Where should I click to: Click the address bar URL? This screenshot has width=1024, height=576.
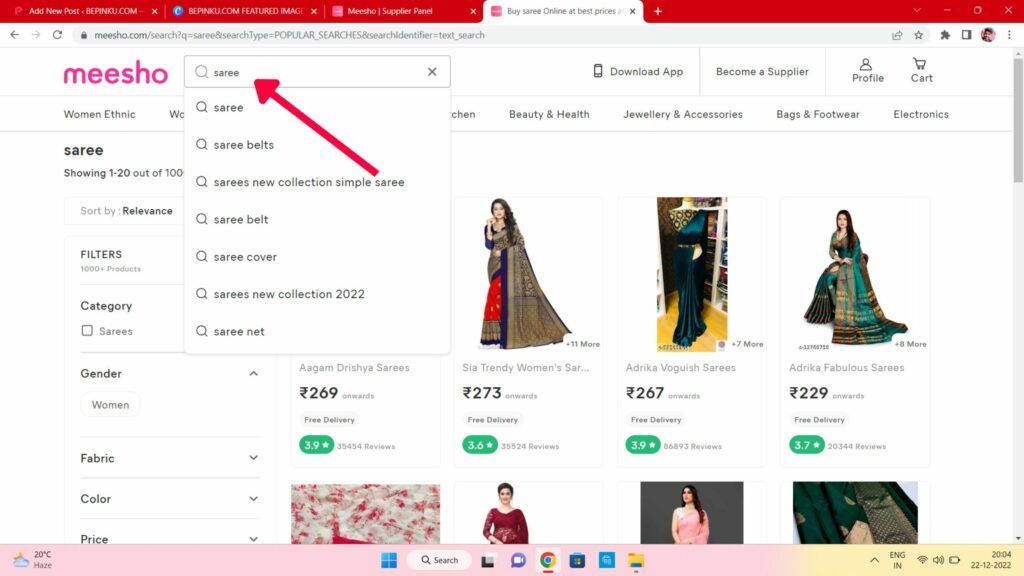[x=289, y=35]
